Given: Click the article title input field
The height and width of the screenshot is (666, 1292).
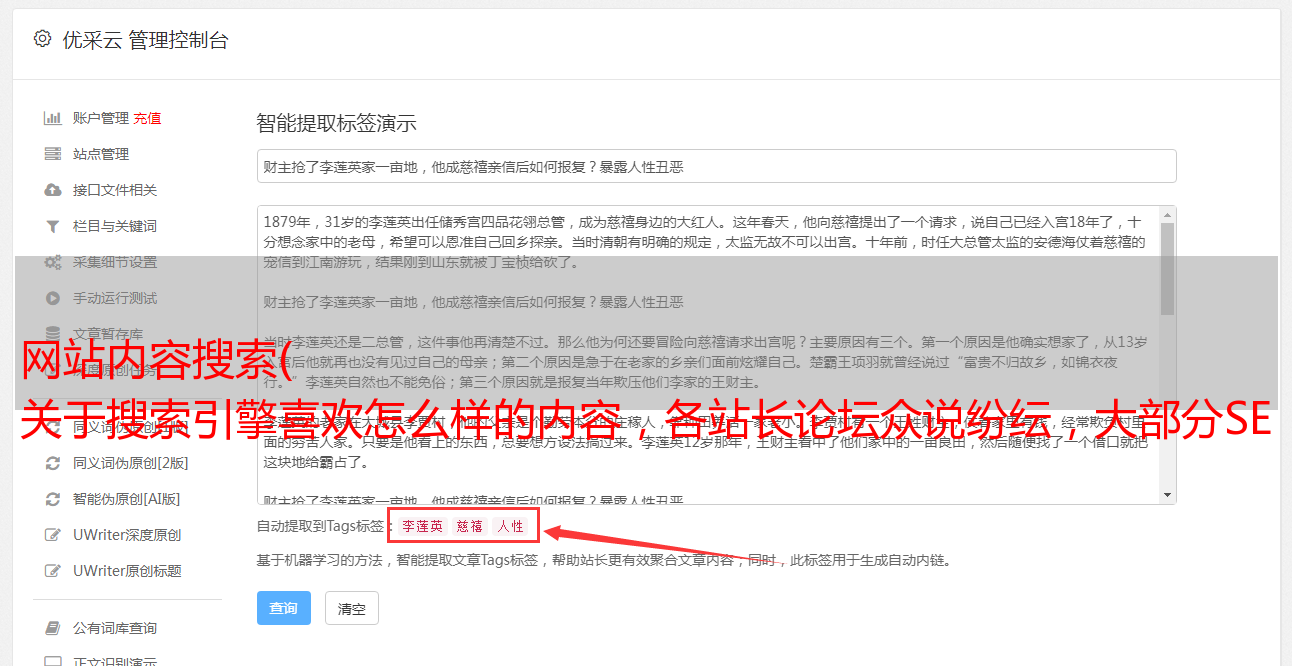Looking at the screenshot, I should coord(716,166).
